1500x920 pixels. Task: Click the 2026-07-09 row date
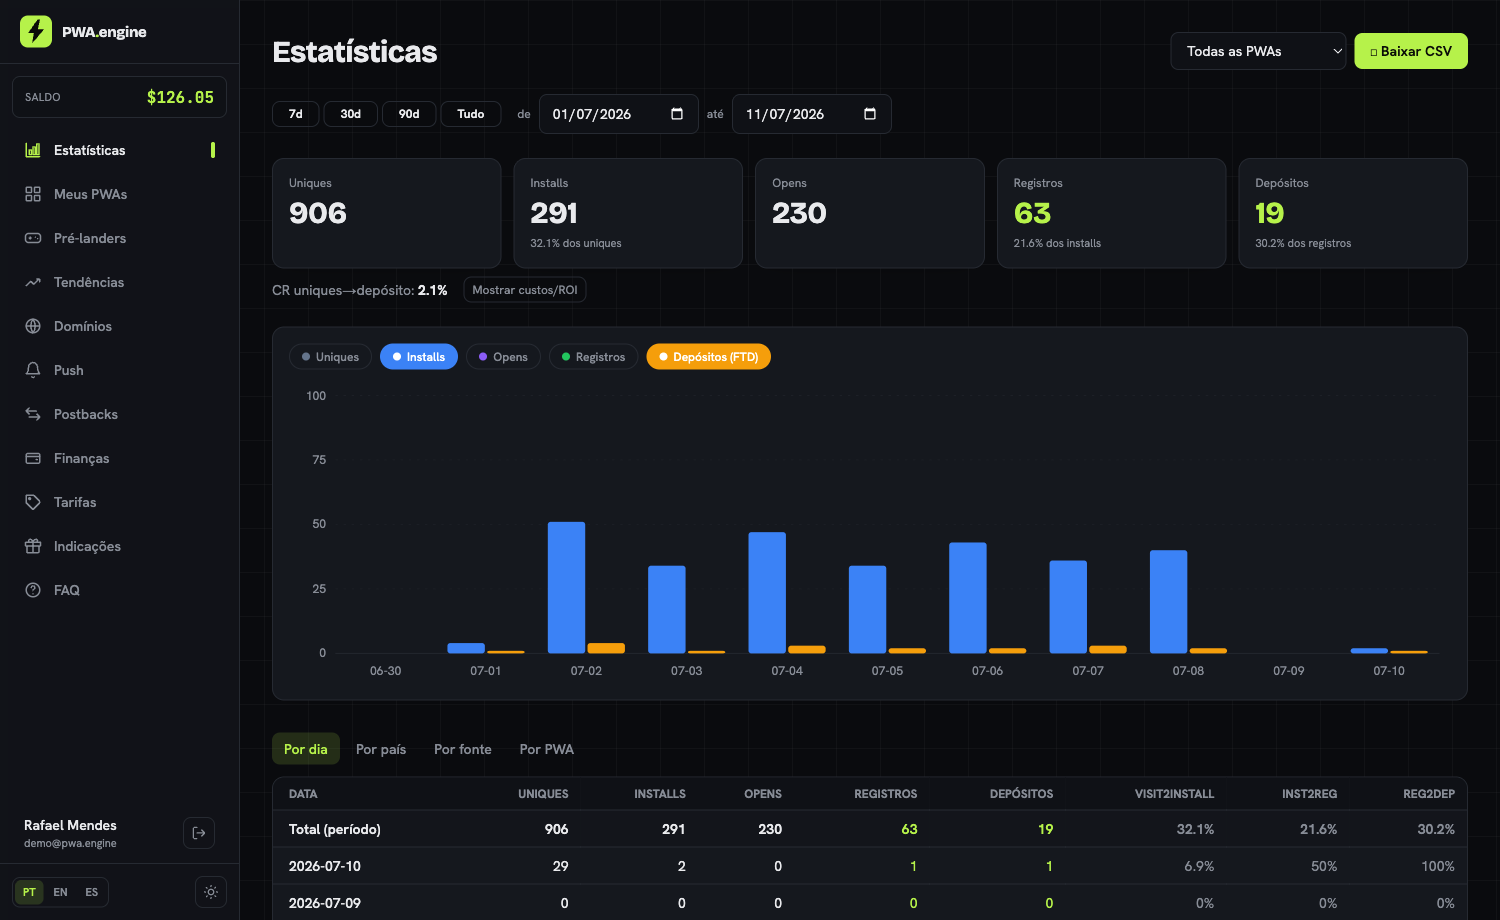pyautogui.click(x=325, y=903)
